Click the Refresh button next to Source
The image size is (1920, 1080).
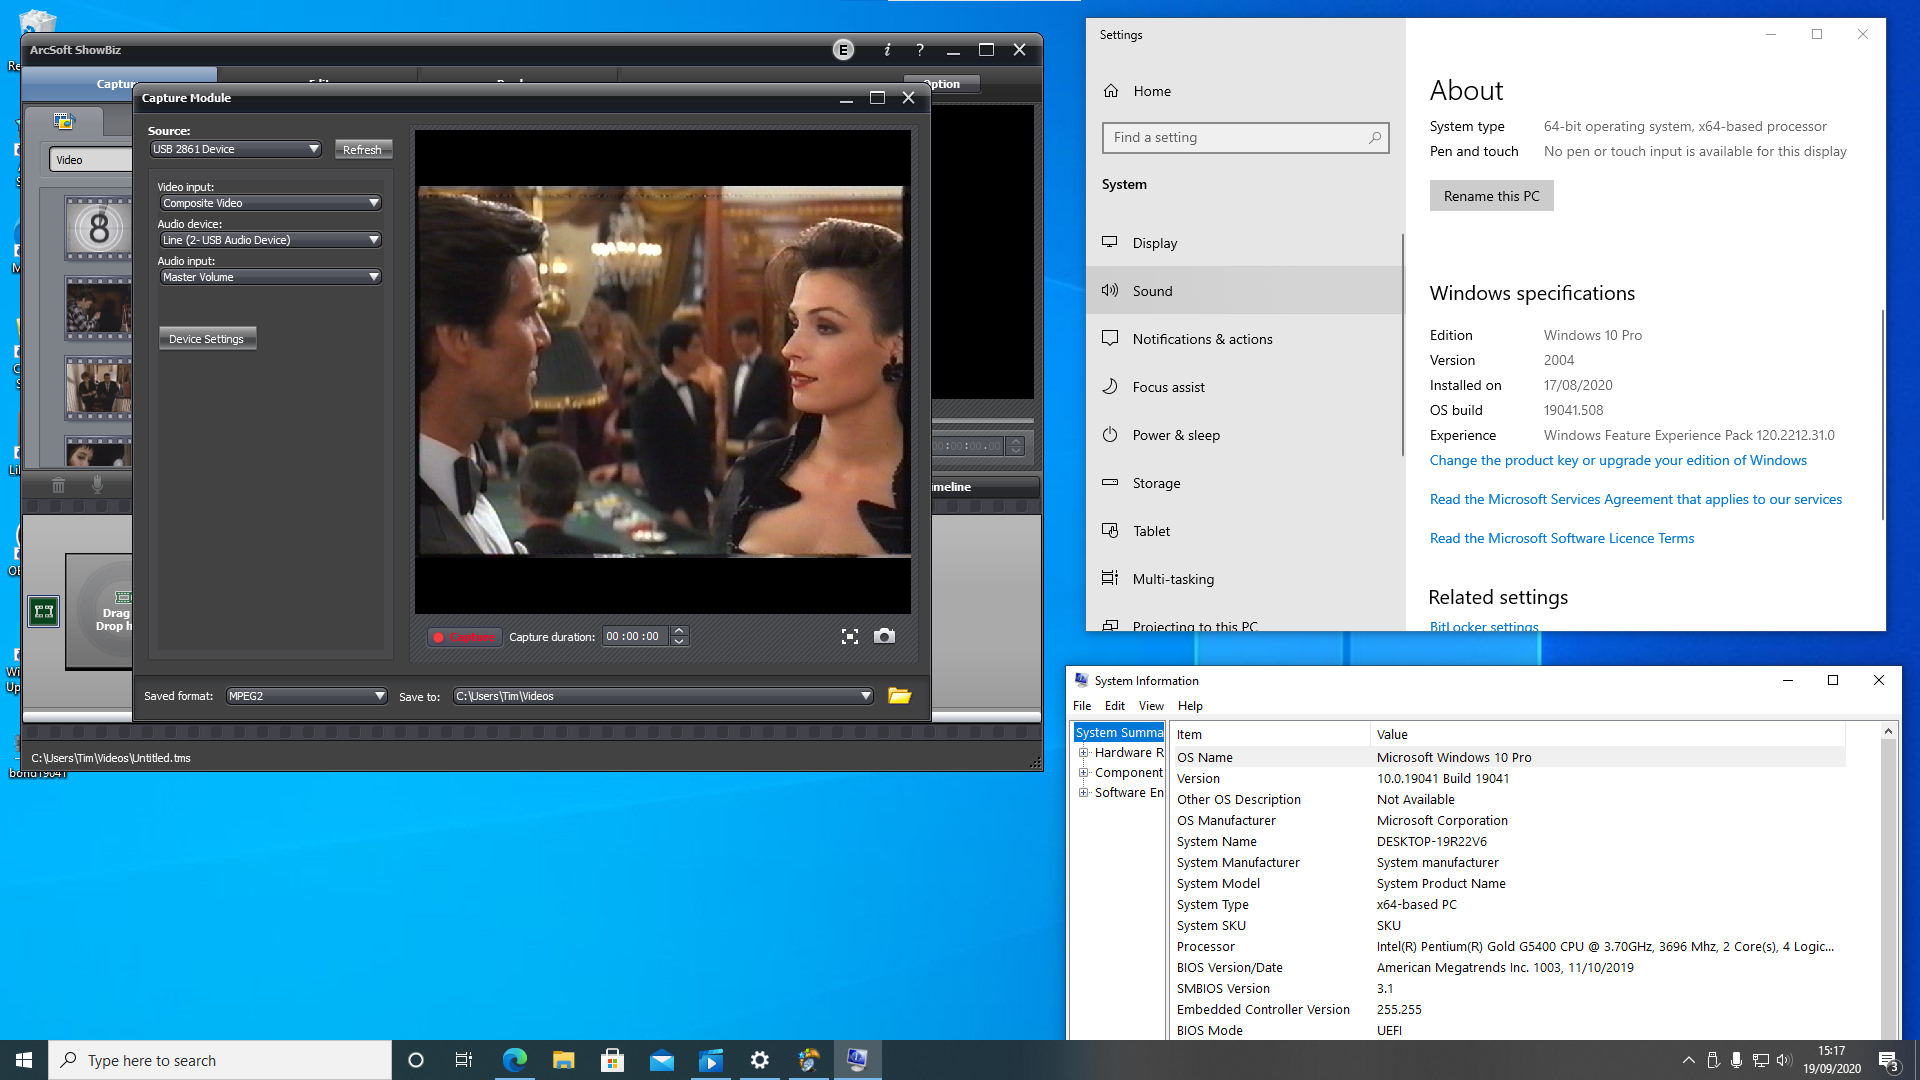coord(362,150)
